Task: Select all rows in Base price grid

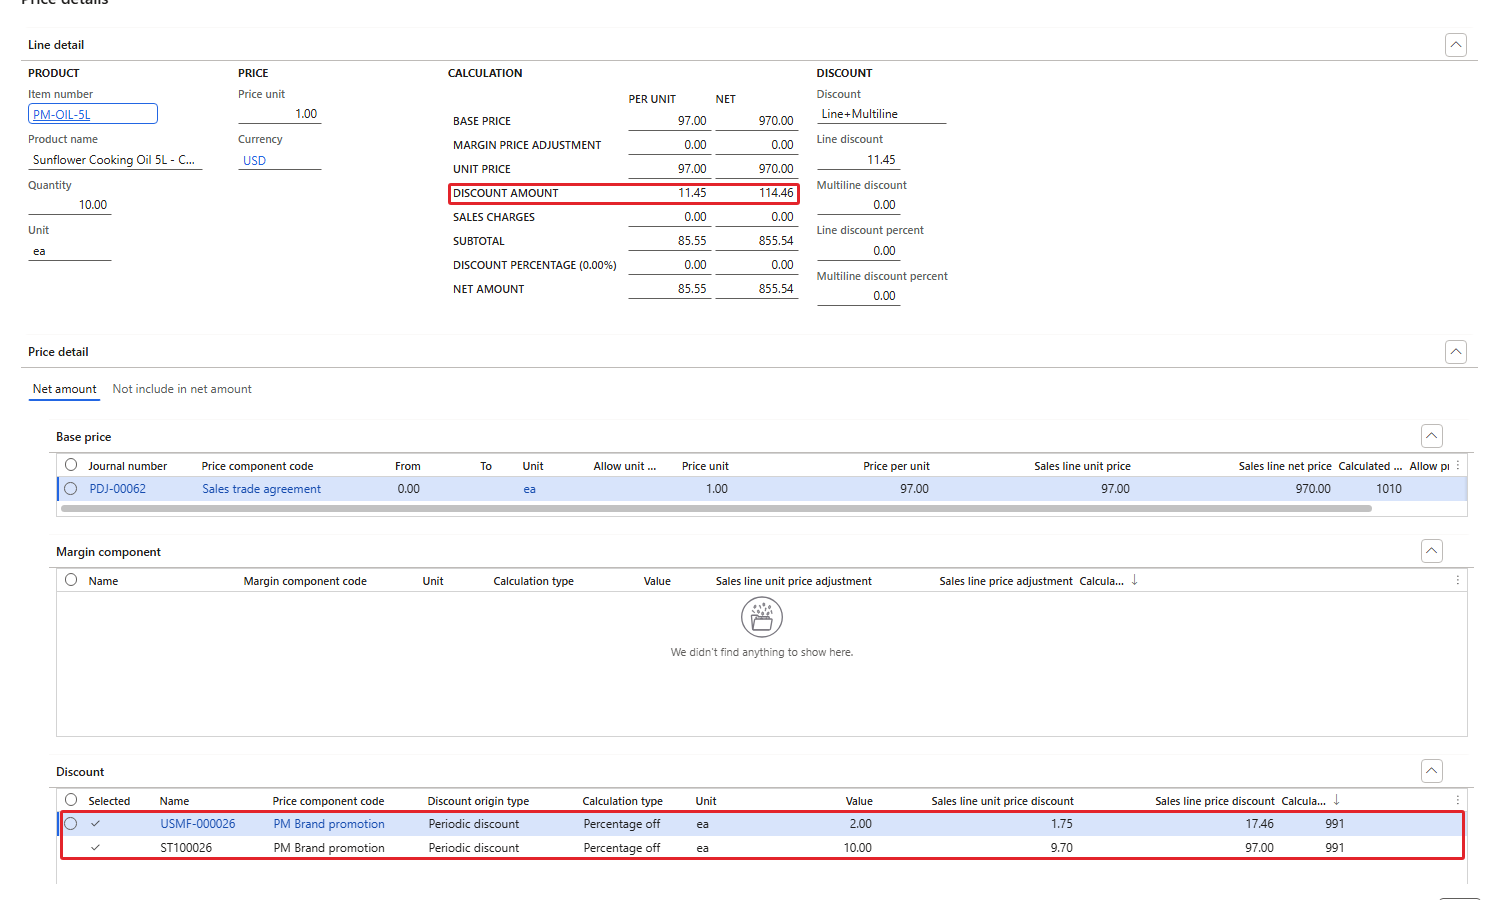Action: 71,465
